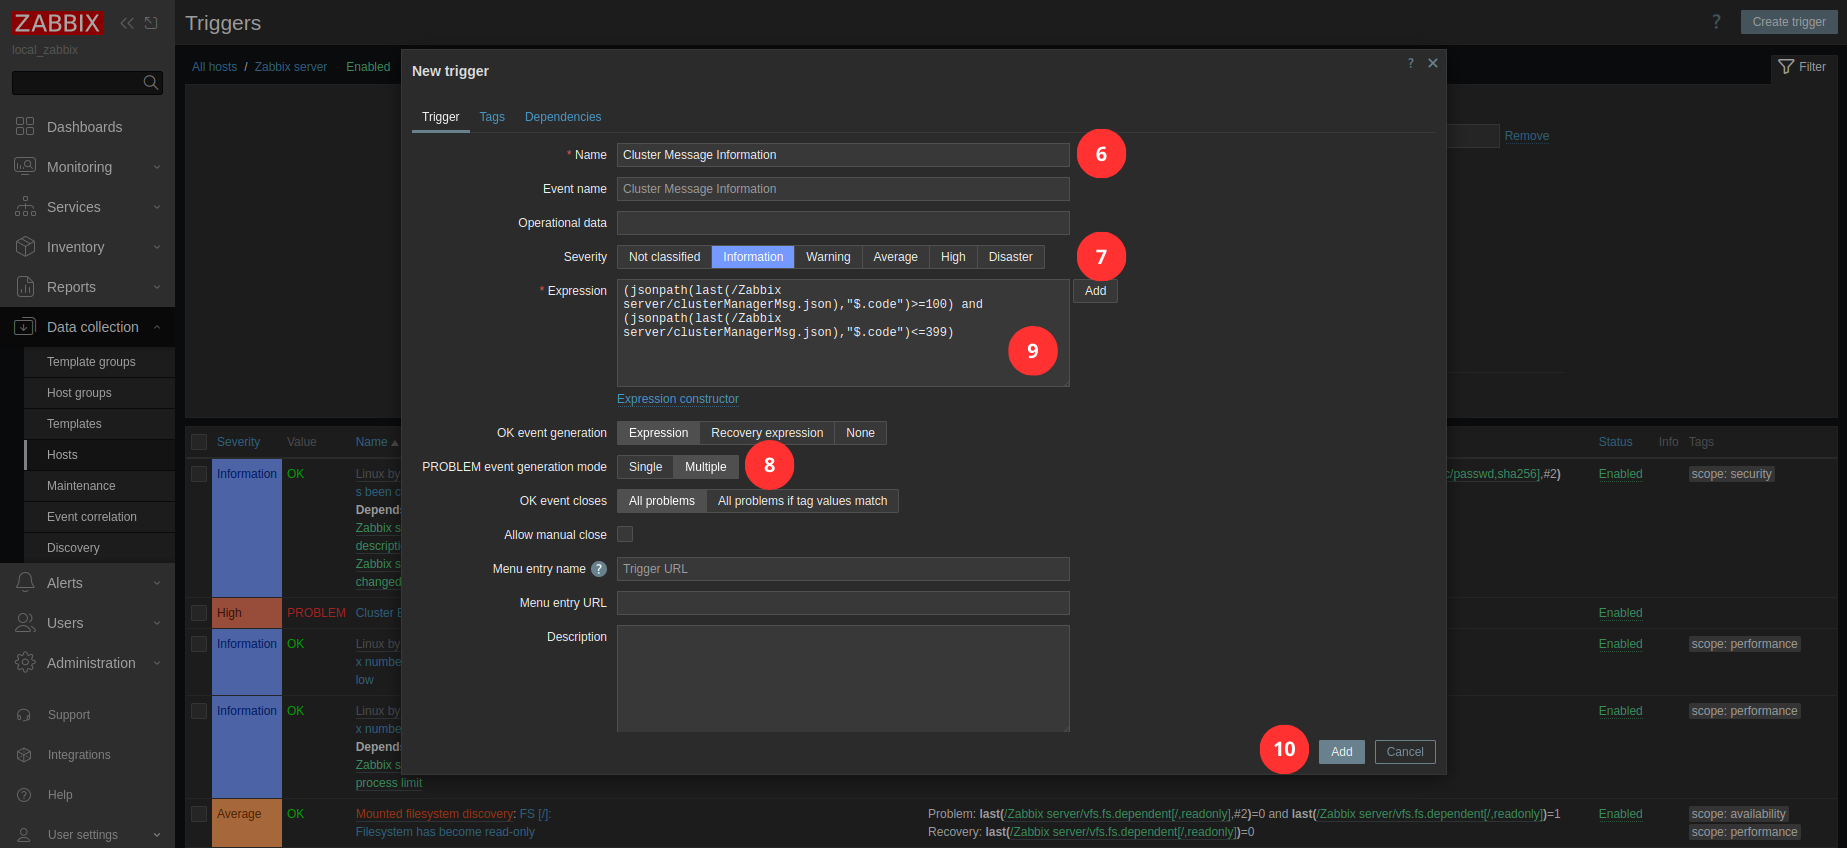Tick the checkbox of the High PROBLEM trigger row

pyautogui.click(x=199, y=613)
